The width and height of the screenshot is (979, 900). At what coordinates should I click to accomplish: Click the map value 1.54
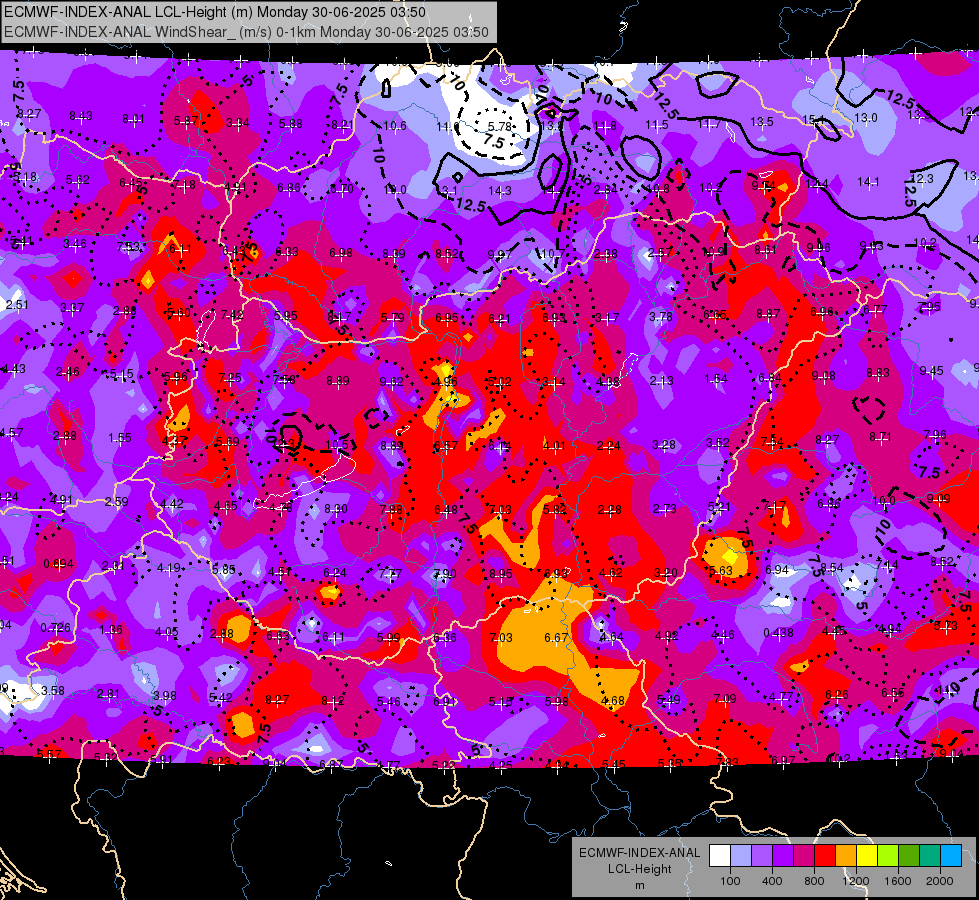click(x=716, y=379)
